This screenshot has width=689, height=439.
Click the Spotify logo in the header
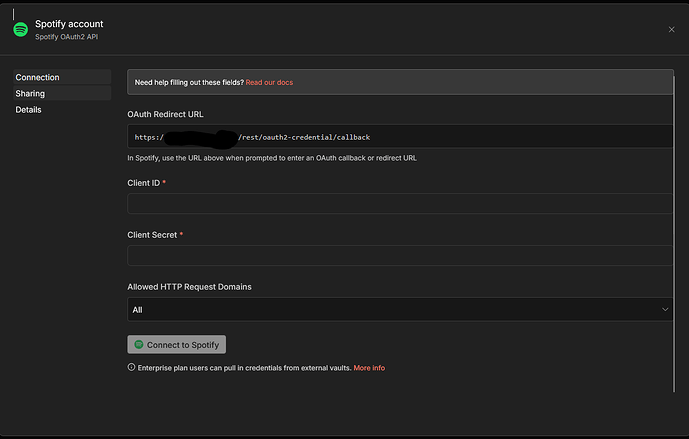coord(20,30)
